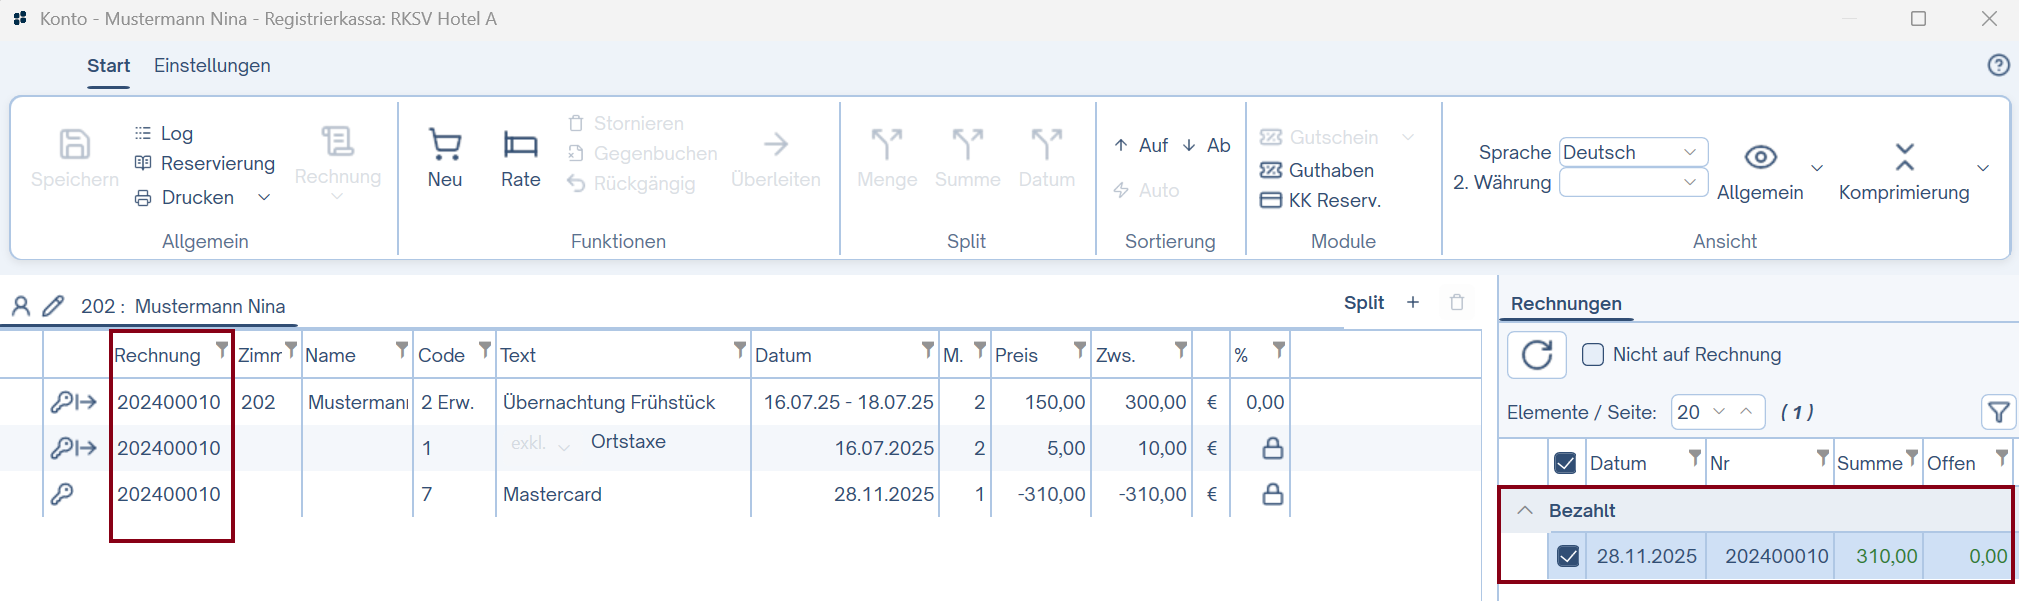The height and width of the screenshot is (601, 2019).
Task: Open the KK Reserv. module
Action: click(1321, 200)
